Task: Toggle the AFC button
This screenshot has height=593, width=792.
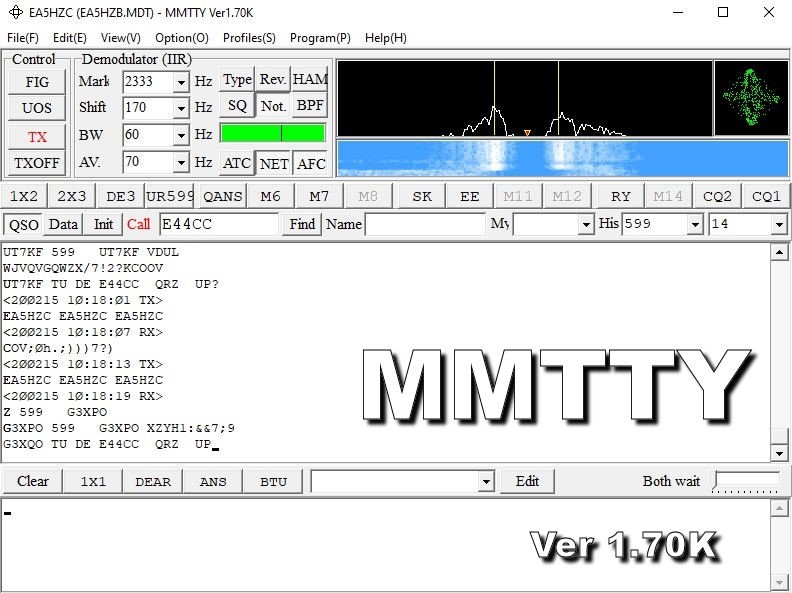Action: (x=310, y=164)
